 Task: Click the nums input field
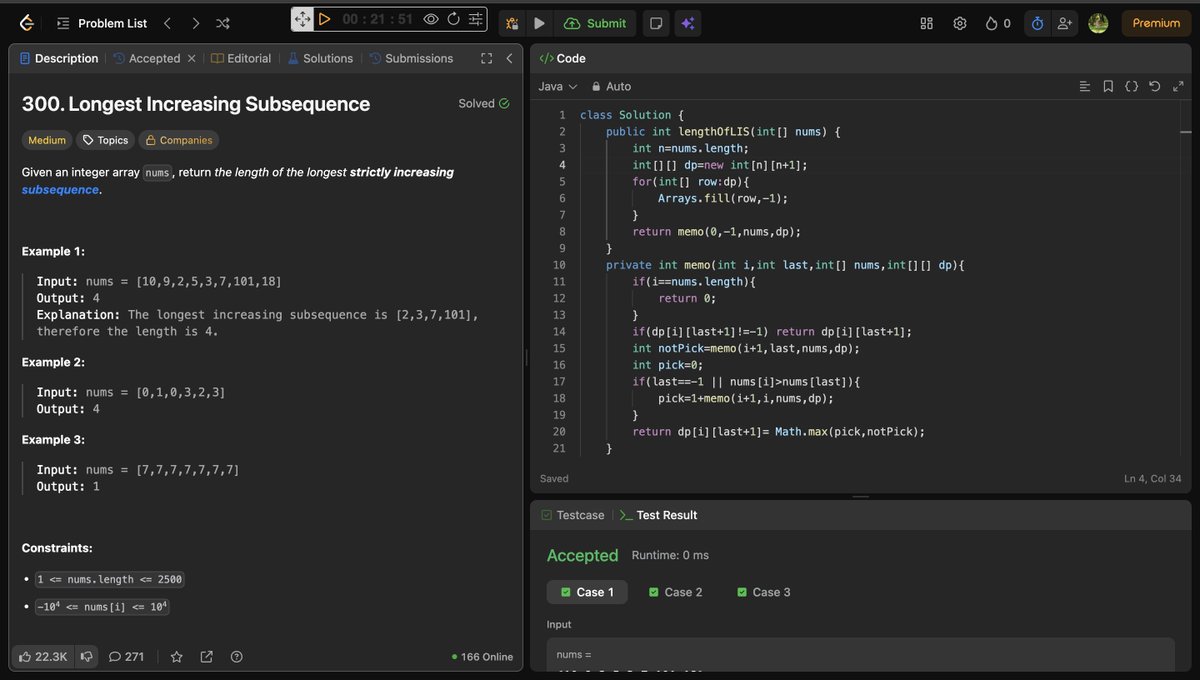(x=860, y=655)
